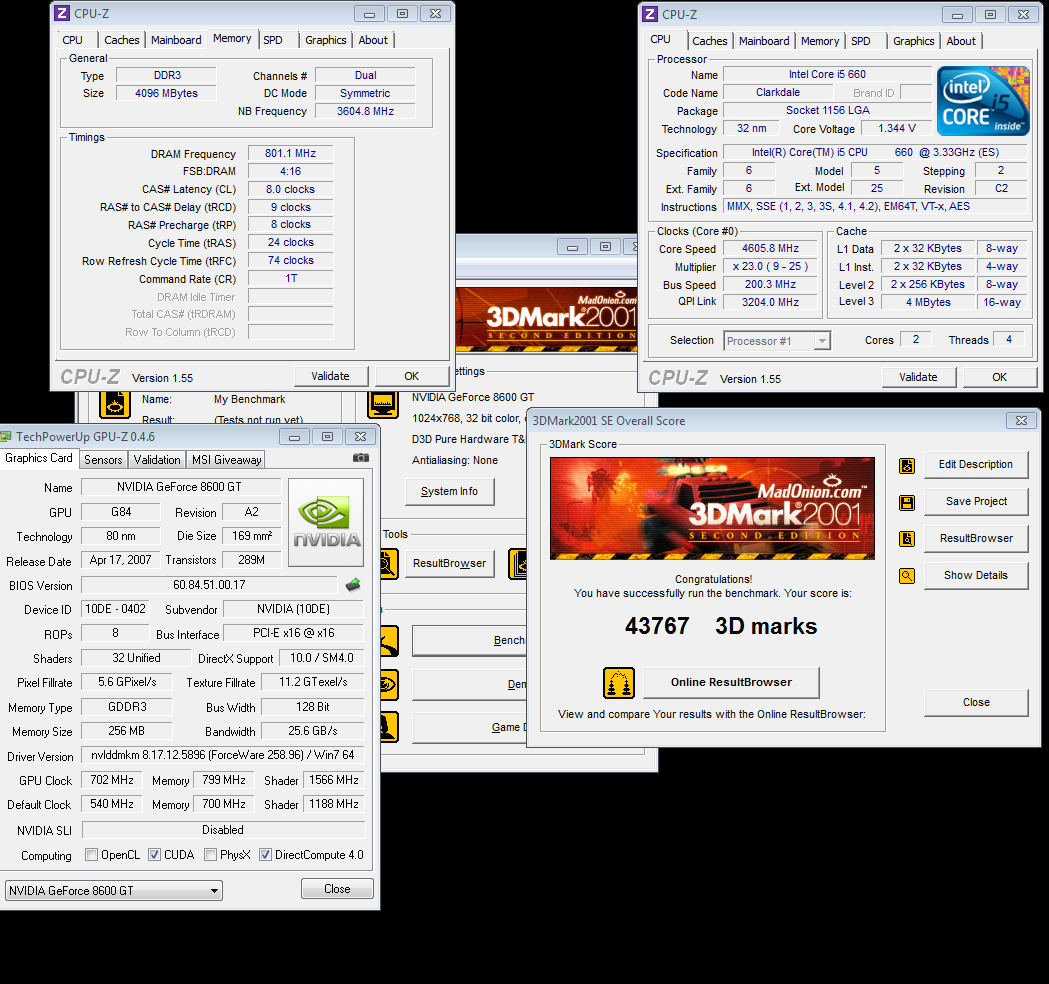The image size is (1049, 984).
Task: Click the Multiplier value x 23.0
Action: (x=771, y=266)
